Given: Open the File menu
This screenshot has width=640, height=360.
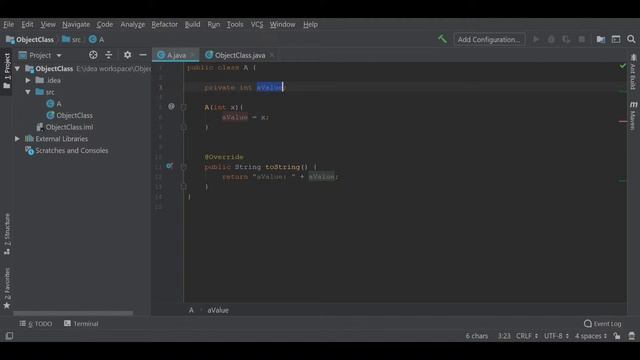Looking at the screenshot, I should pyautogui.click(x=9, y=24).
